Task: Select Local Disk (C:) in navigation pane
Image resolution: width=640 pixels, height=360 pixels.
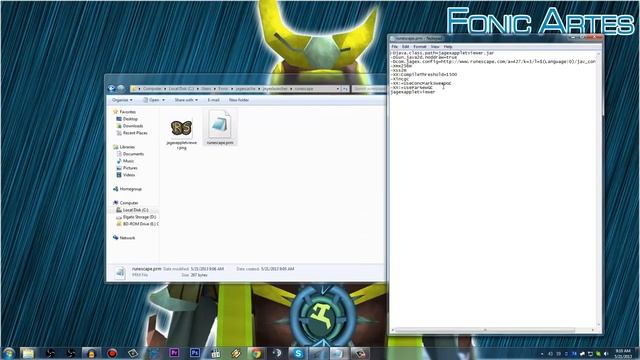Action: tap(135, 210)
